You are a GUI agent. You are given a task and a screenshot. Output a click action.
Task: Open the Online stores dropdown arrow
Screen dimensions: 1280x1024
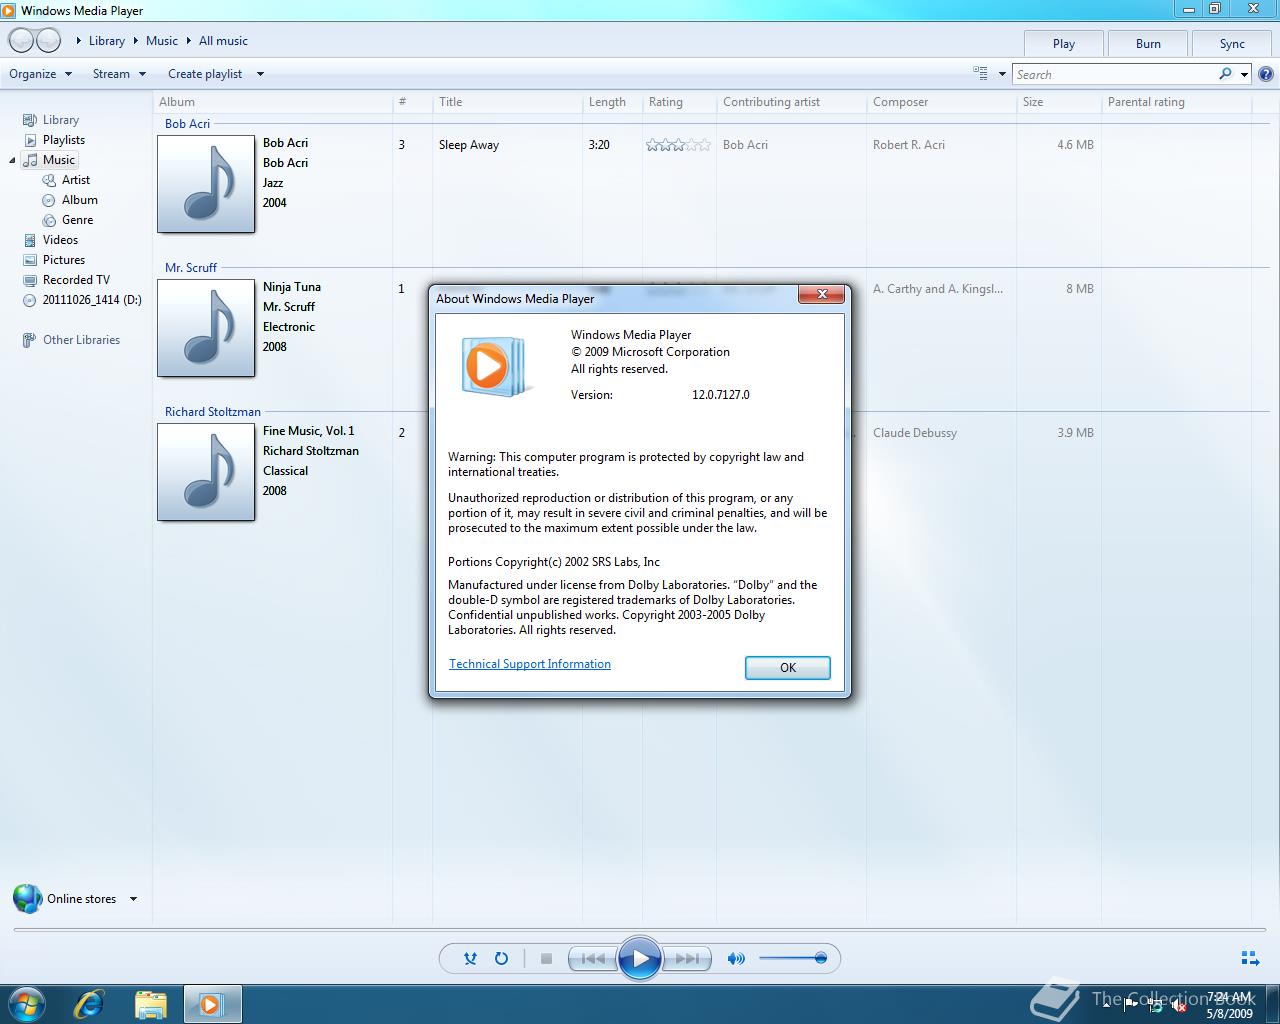click(133, 899)
